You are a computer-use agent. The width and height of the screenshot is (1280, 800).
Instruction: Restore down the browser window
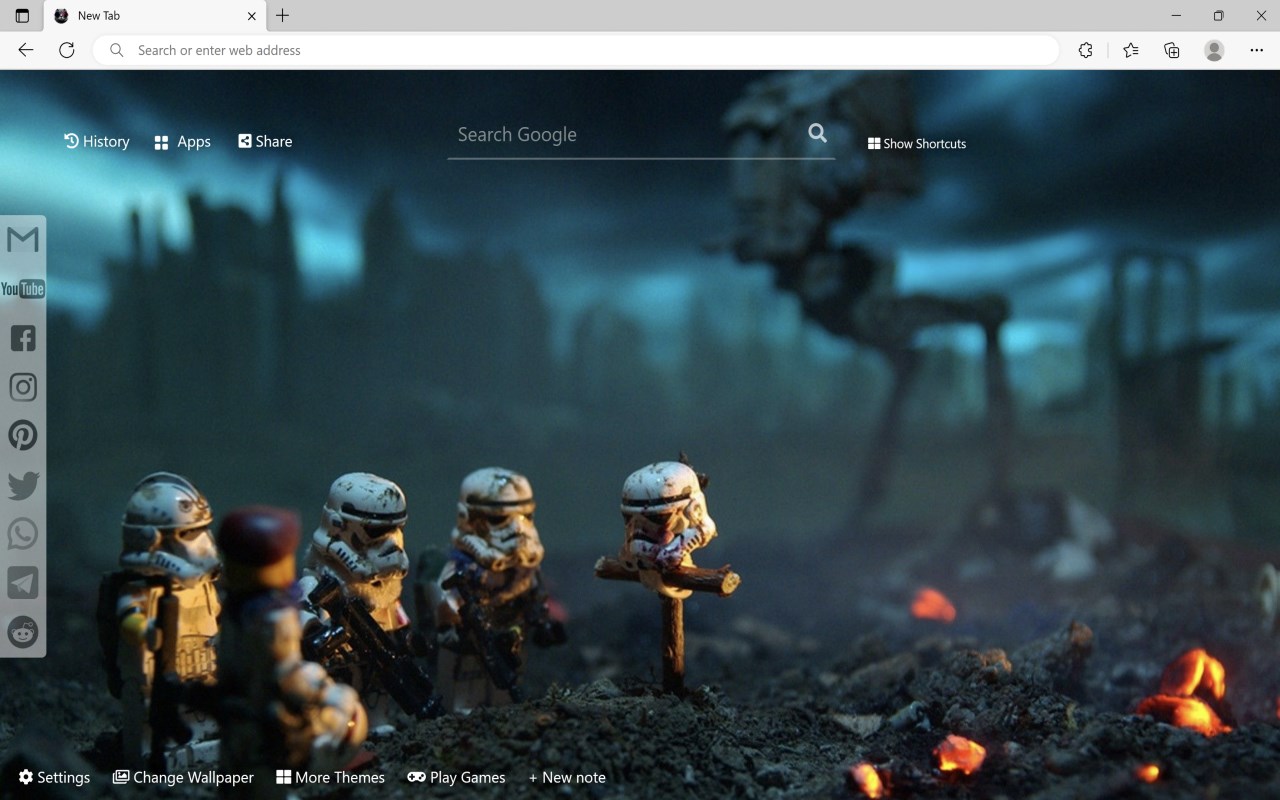(1218, 16)
